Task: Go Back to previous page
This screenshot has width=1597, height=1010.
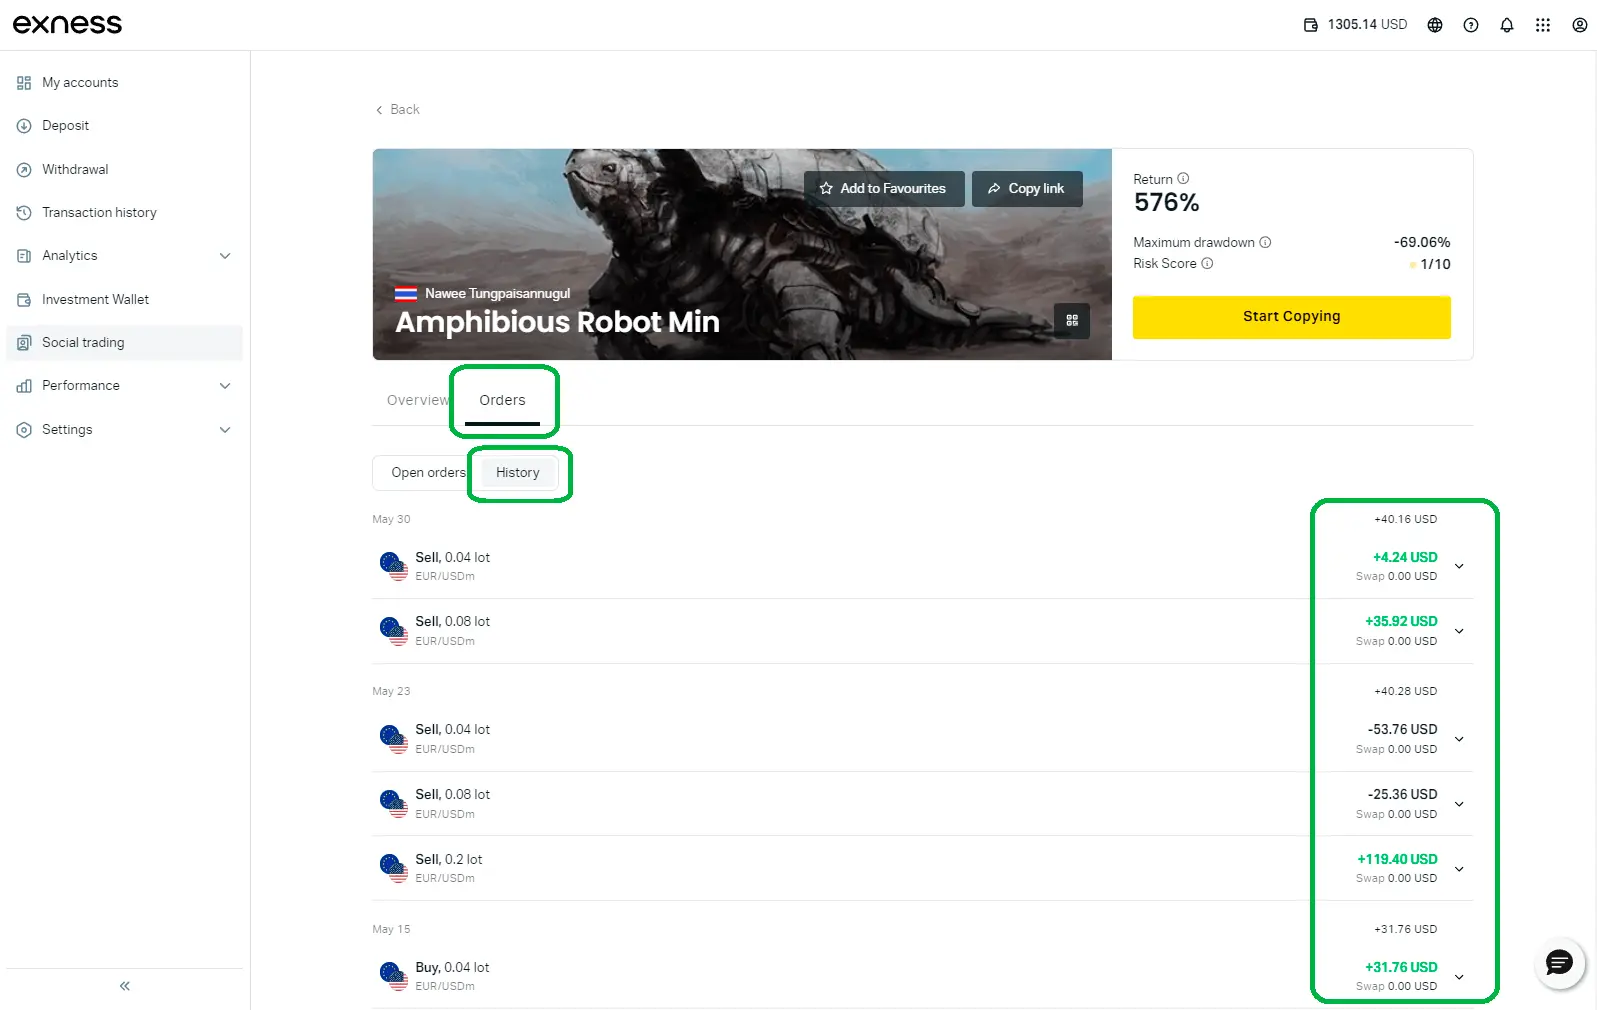Action: click(x=398, y=110)
